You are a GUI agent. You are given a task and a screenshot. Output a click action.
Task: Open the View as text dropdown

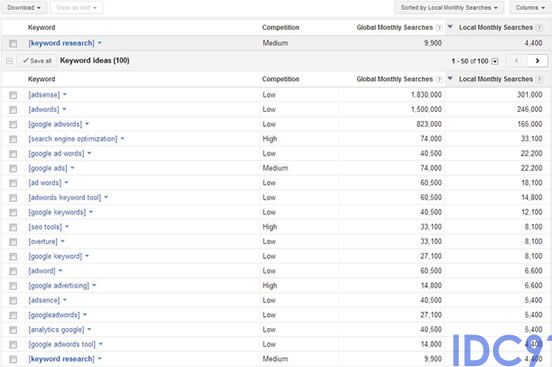tap(76, 7)
